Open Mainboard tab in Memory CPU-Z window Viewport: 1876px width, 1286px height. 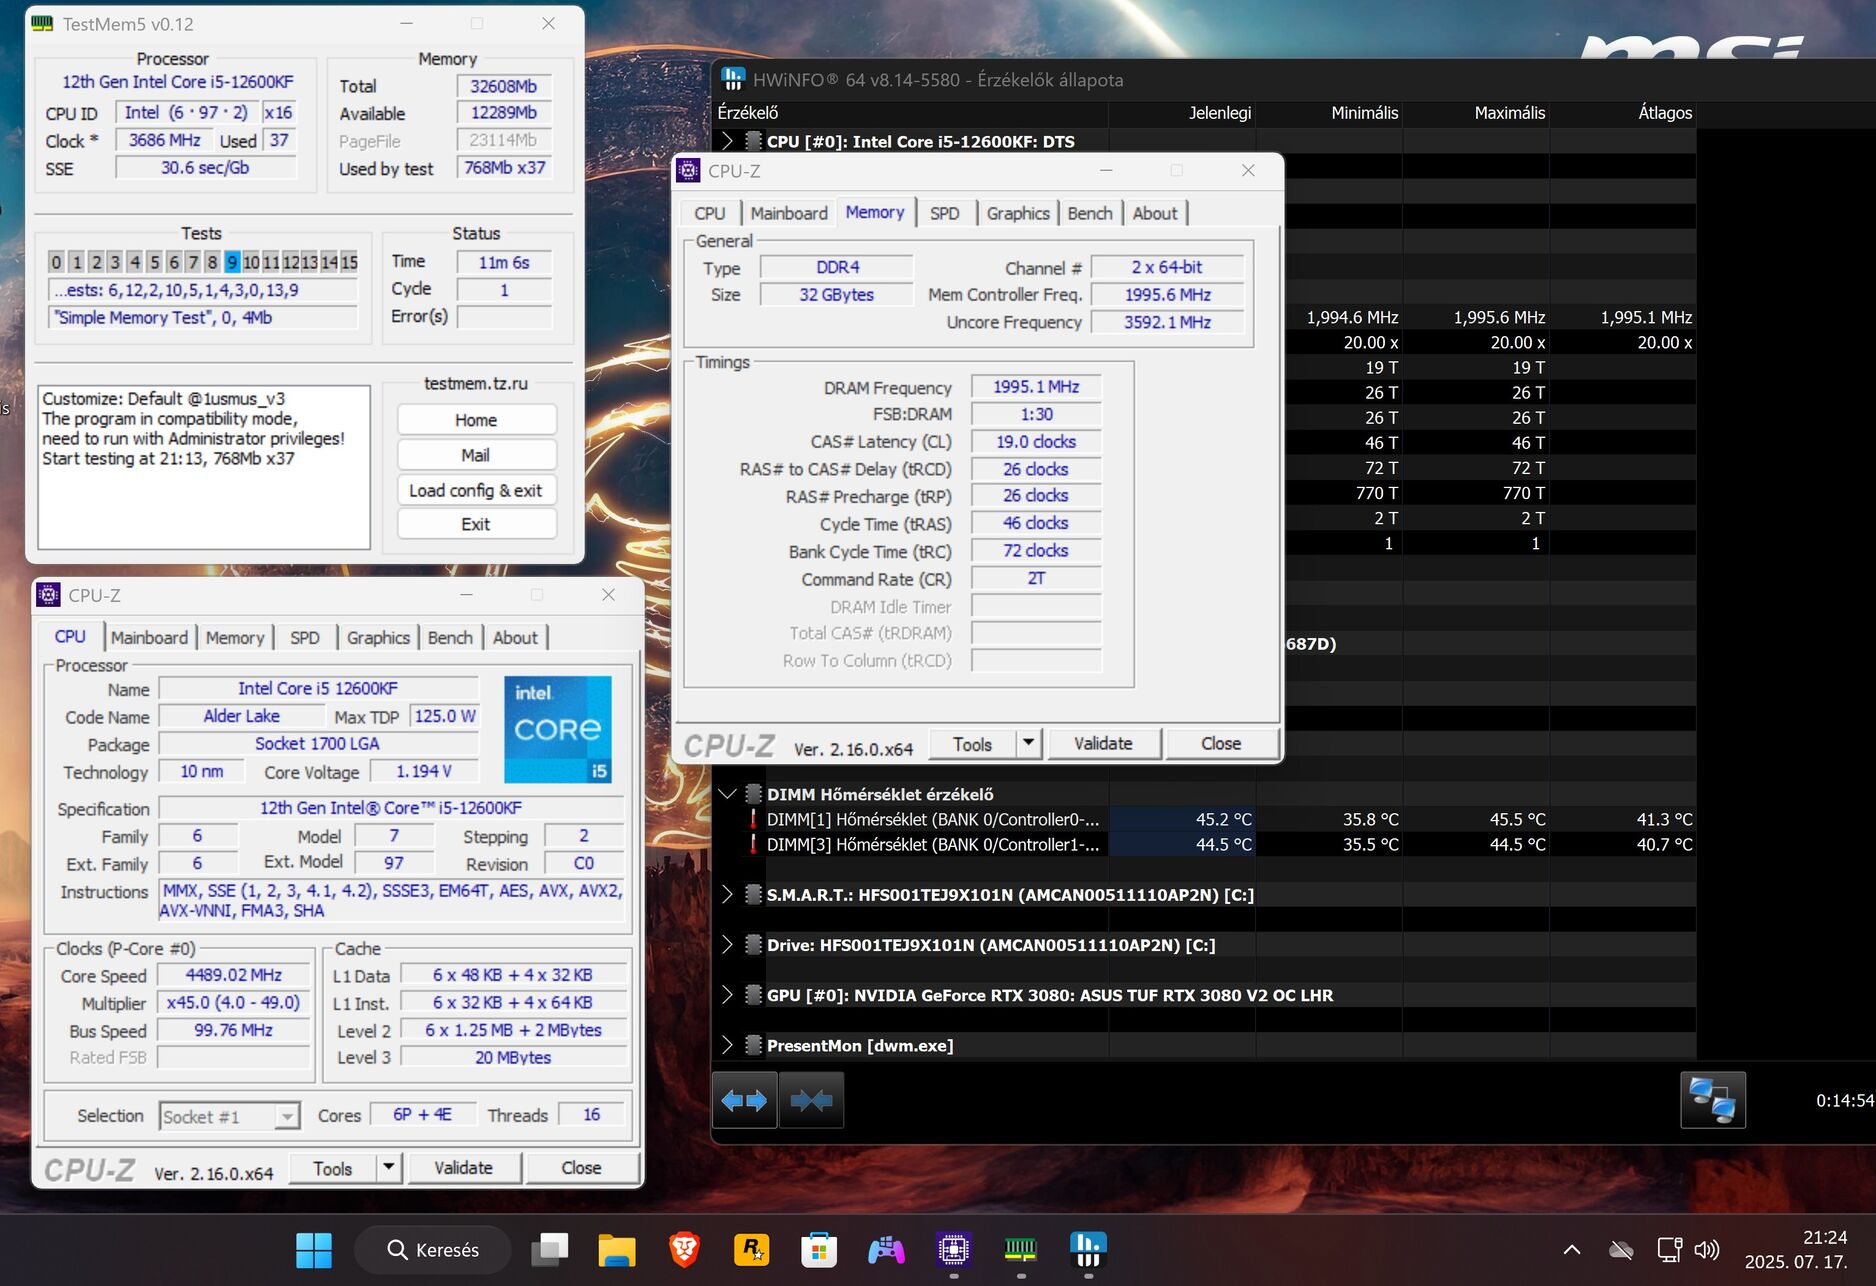789,213
